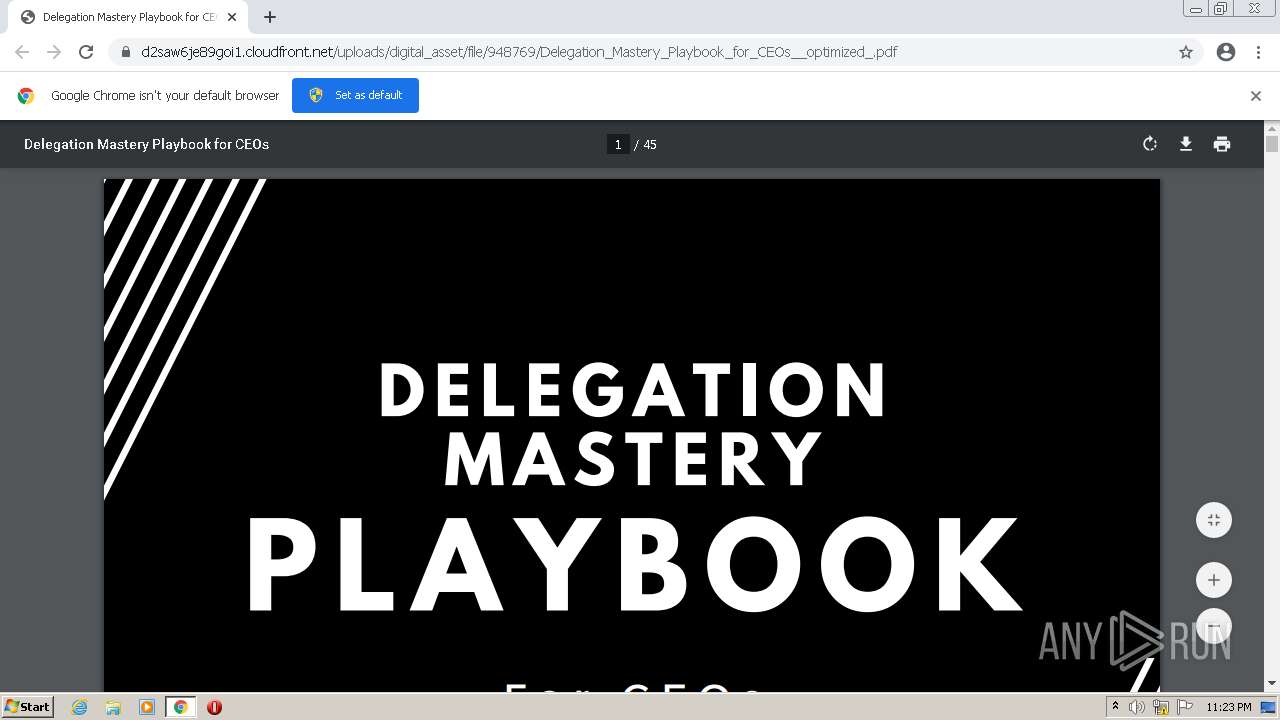
Task: Click the browser forward arrow
Action: [x=54, y=52]
